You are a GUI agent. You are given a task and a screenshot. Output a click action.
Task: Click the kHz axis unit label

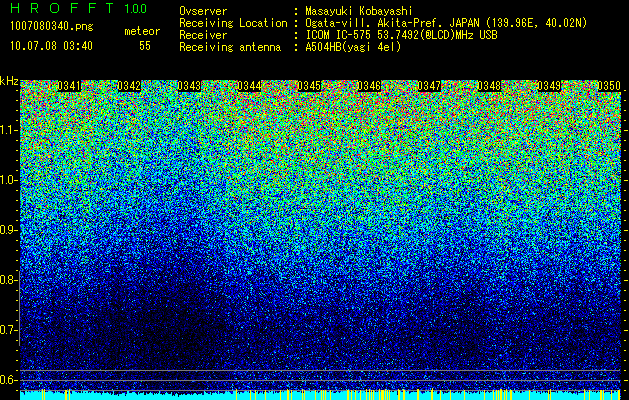[9, 81]
